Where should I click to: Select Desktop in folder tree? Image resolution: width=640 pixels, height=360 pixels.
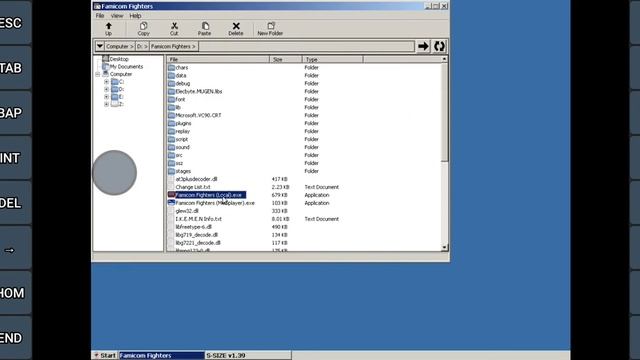[x=119, y=59]
